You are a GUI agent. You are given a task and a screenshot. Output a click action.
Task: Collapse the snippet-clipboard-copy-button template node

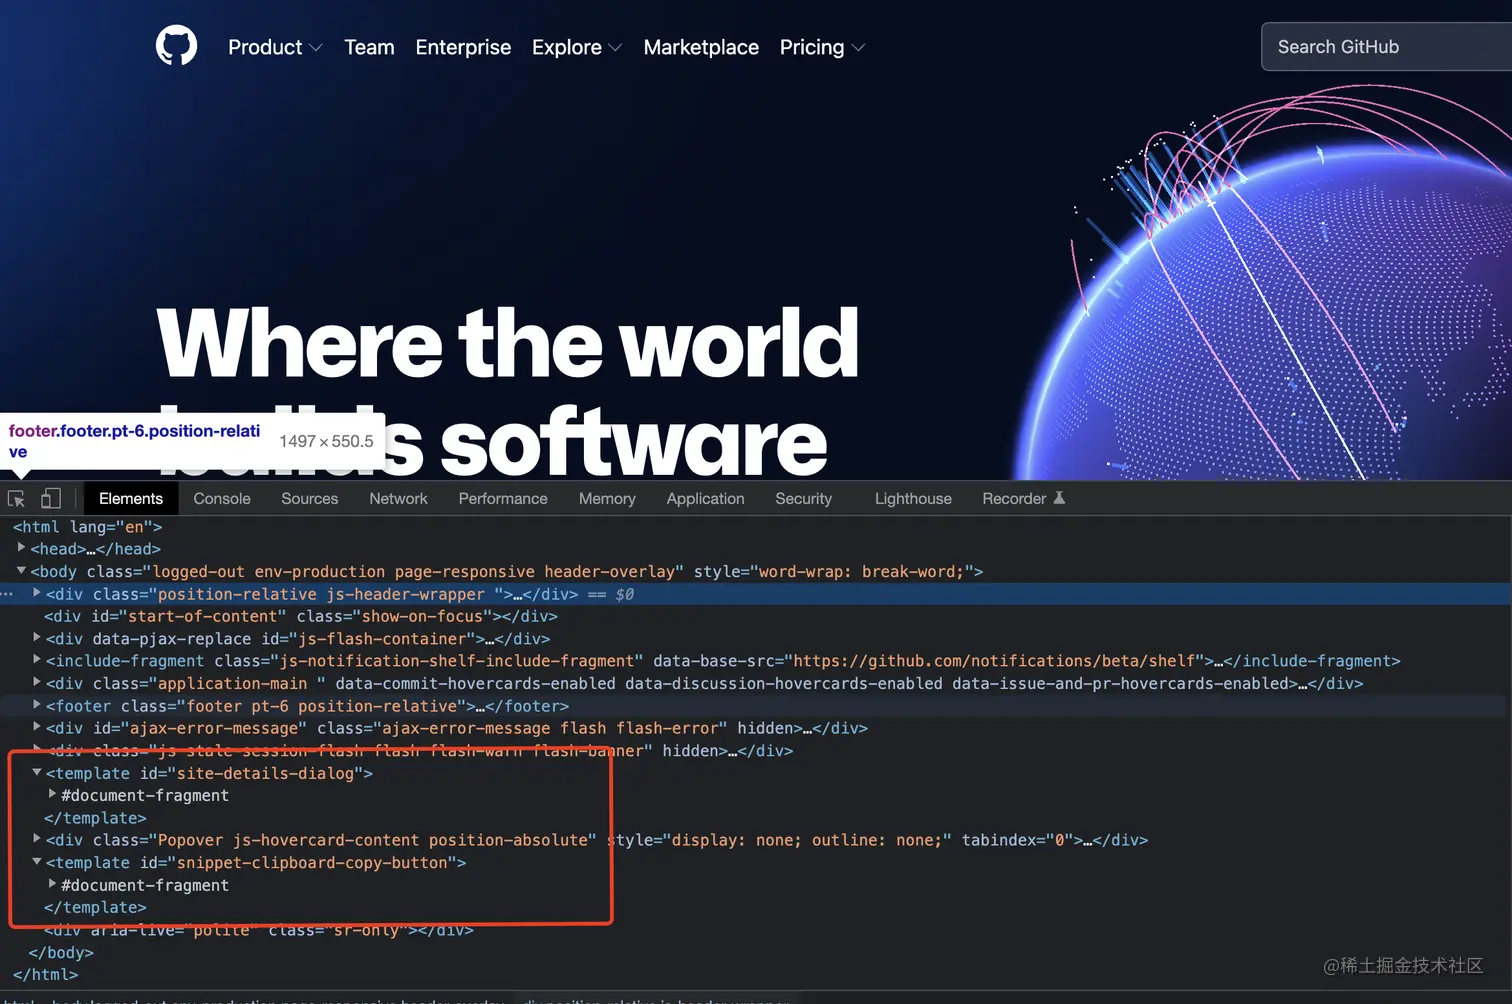pos(37,862)
